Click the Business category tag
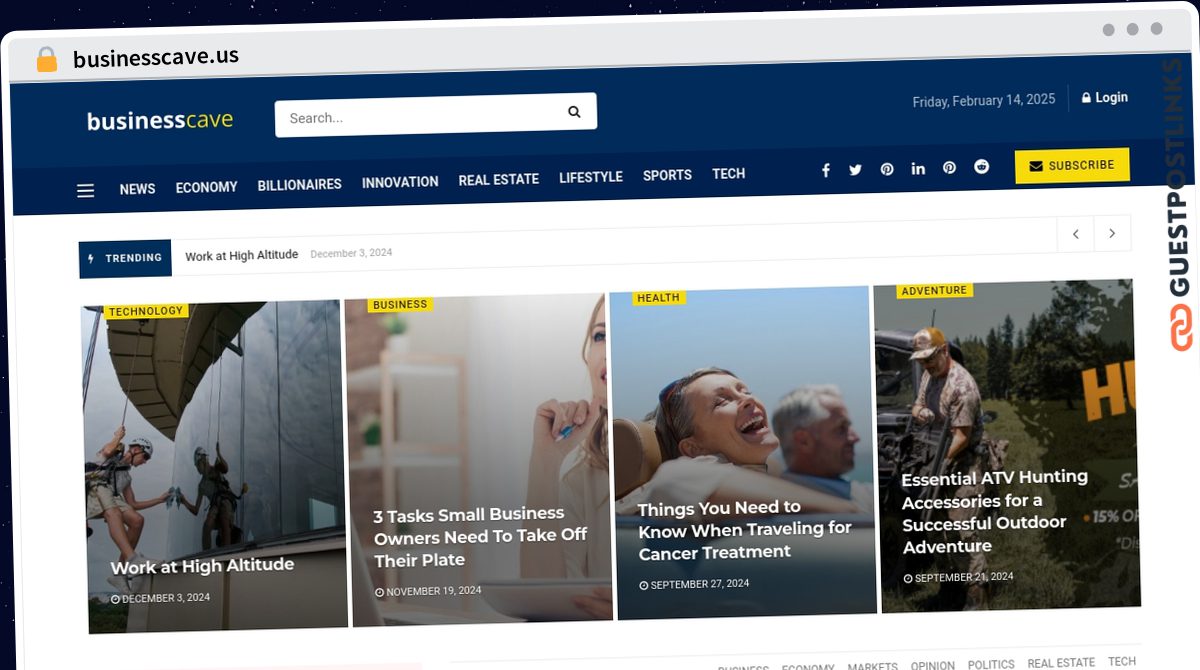This screenshot has height=670, width=1200. pyautogui.click(x=400, y=304)
